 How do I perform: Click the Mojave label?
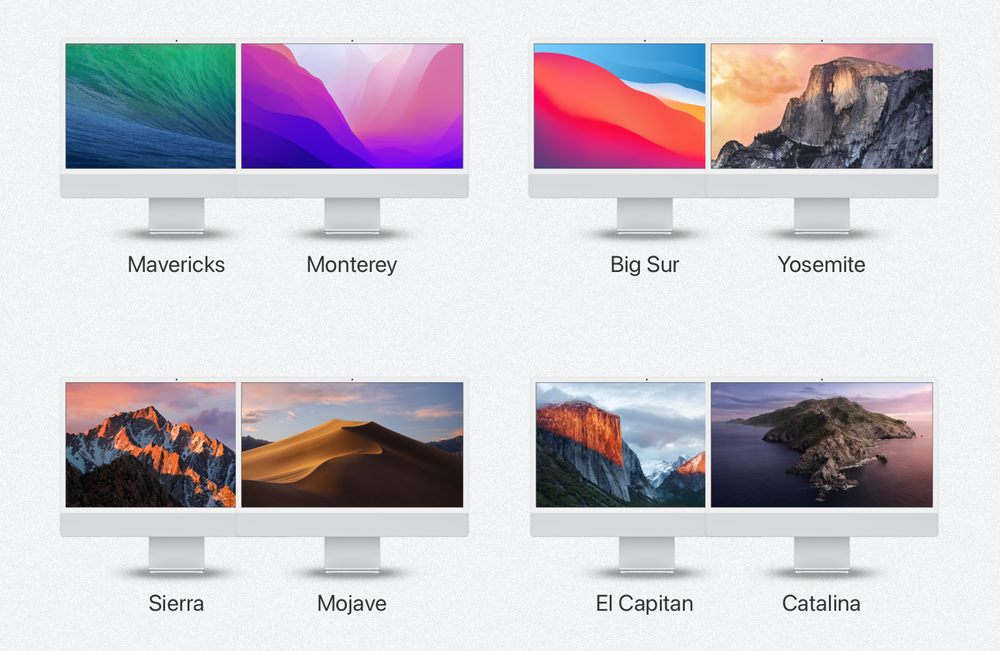tap(352, 603)
